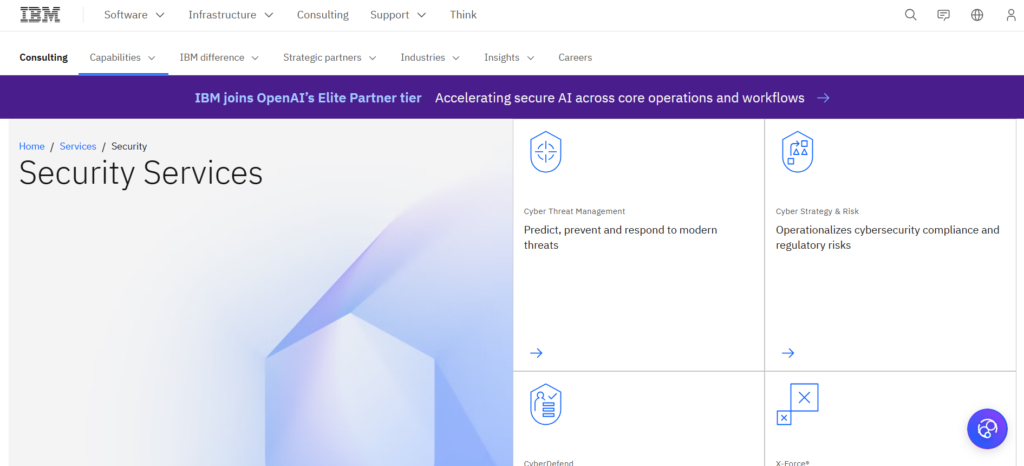Screen dimensions: 1024x466
Task: Expand the Infrastructure dropdown menu
Action: (x=231, y=15)
